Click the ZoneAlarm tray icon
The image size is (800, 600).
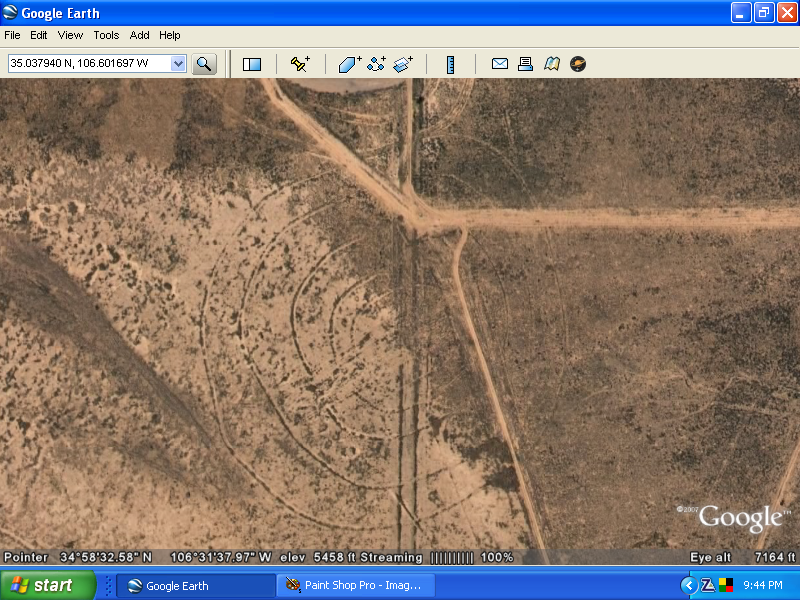point(708,586)
